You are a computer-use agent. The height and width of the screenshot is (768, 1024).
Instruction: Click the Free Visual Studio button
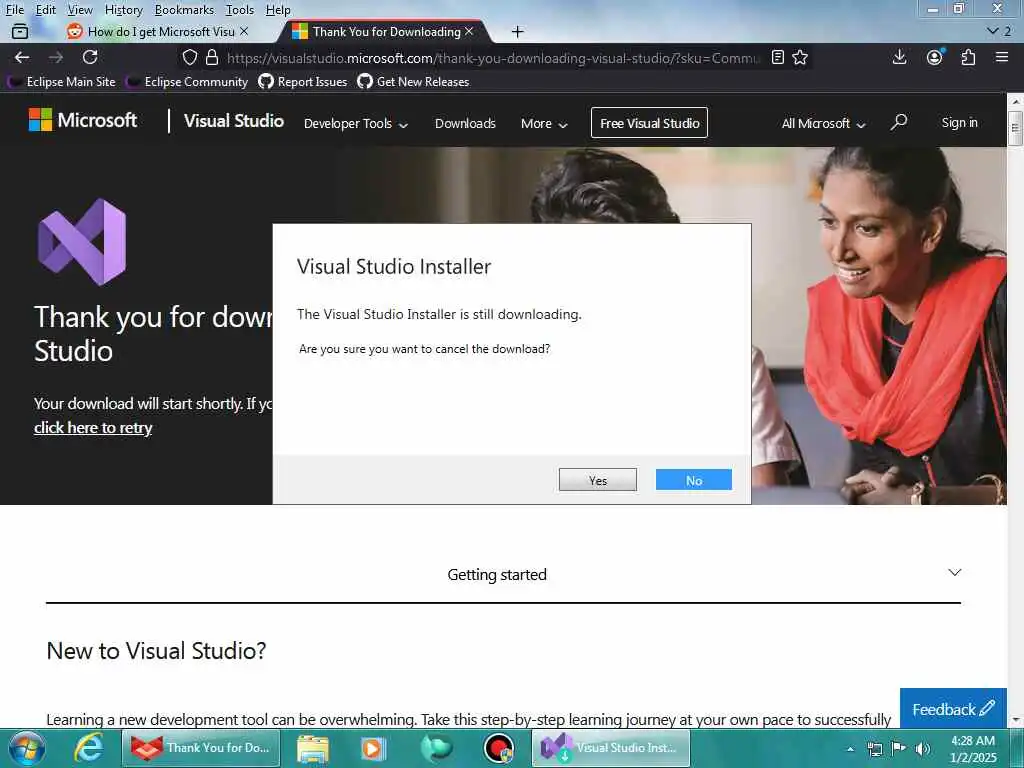tap(649, 123)
